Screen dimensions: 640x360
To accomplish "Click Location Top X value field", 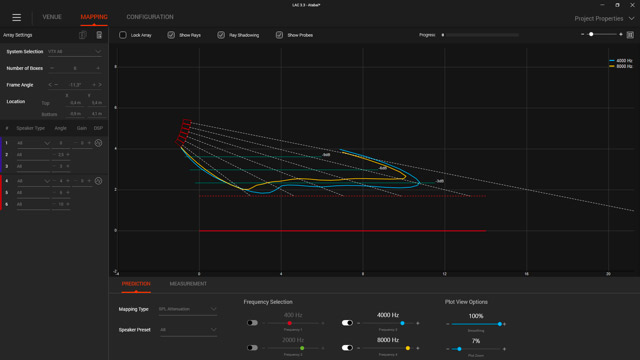I will pyautogui.click(x=75, y=103).
